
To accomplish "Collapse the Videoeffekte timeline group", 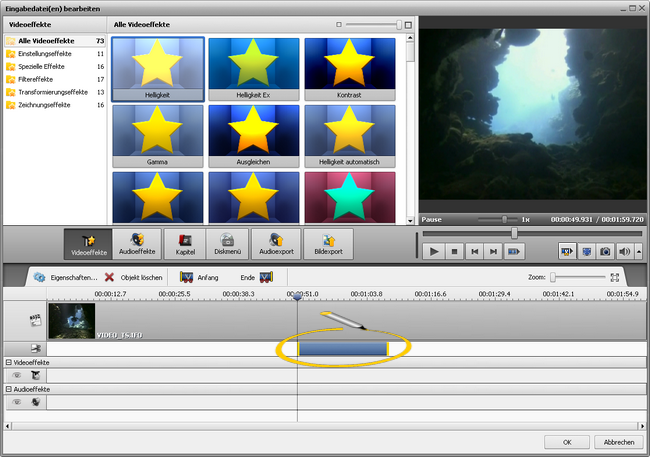I will coord(8,362).
